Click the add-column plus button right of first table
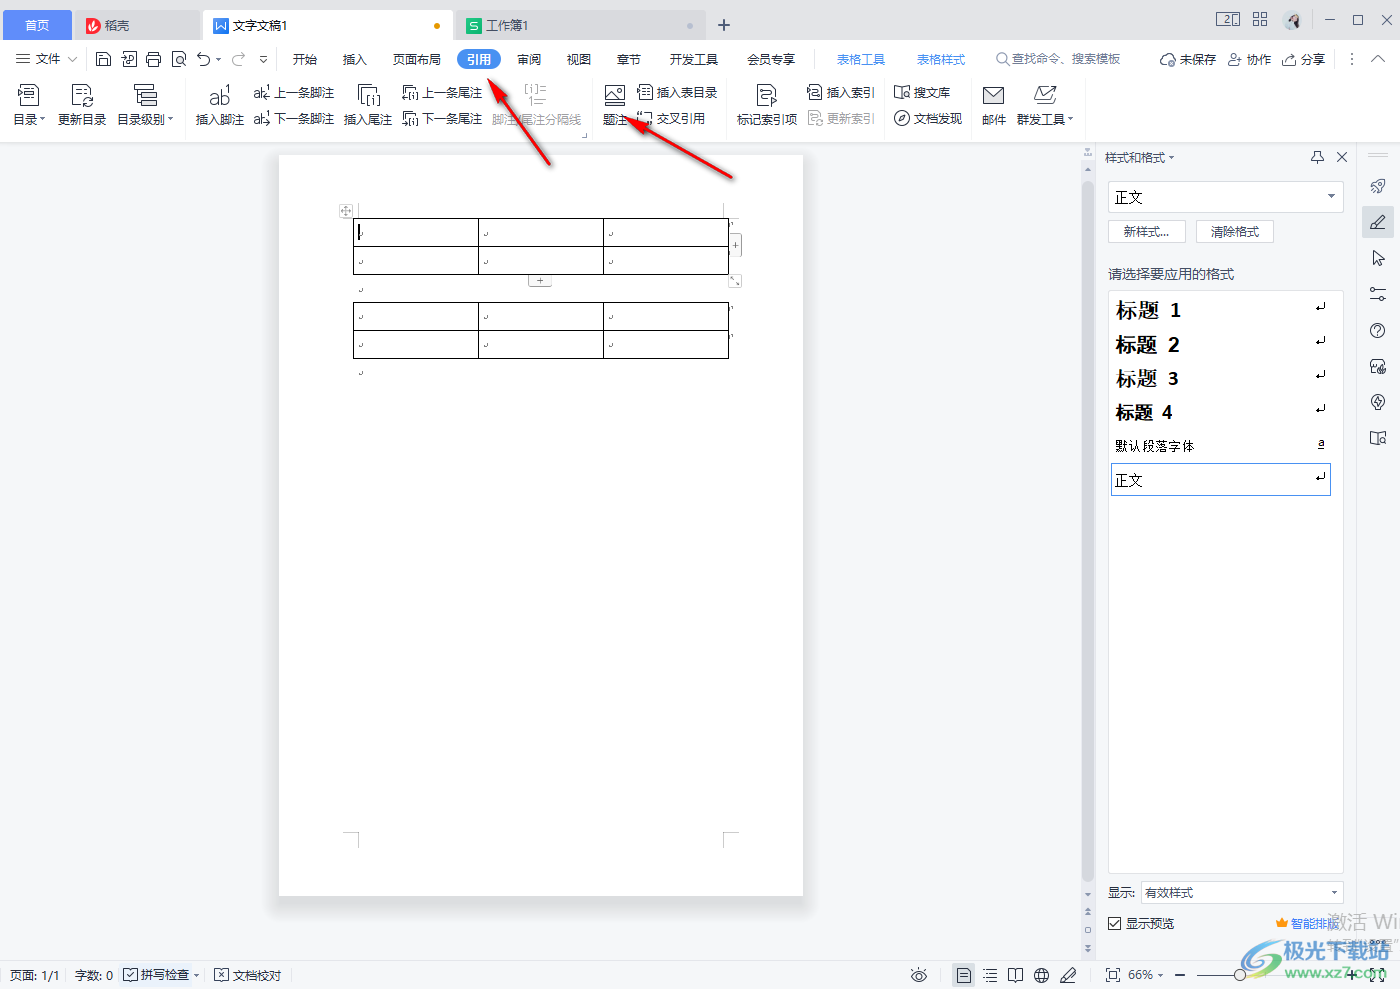The width and height of the screenshot is (1400, 989). [735, 245]
